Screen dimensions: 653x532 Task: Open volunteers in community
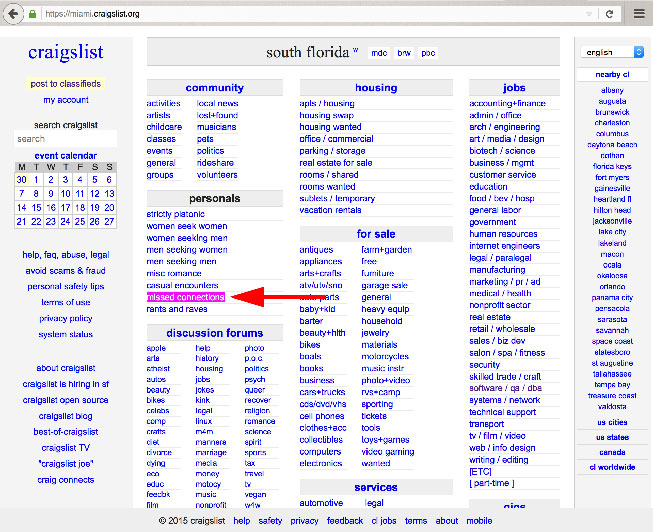tap(217, 175)
